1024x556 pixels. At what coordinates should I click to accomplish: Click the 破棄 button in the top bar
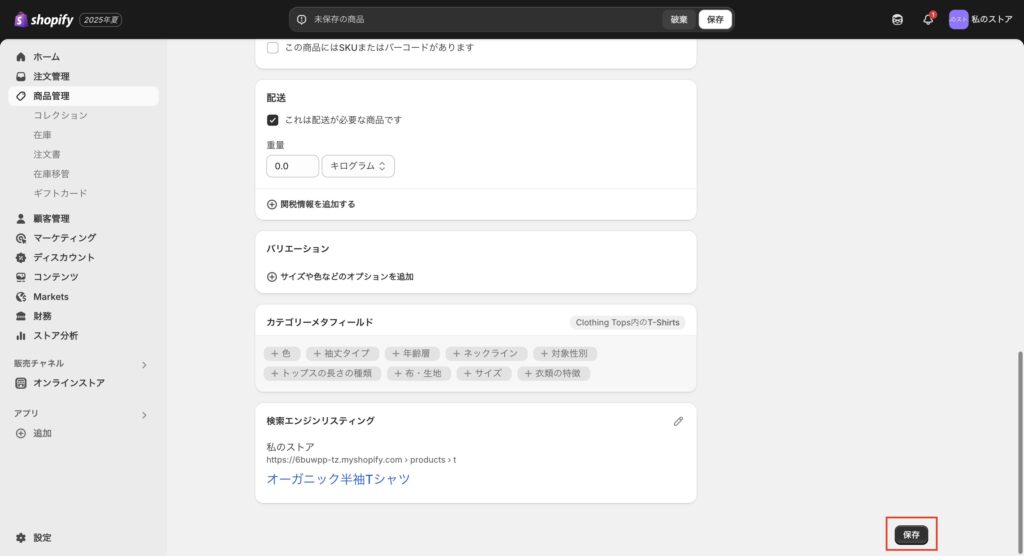[679, 19]
